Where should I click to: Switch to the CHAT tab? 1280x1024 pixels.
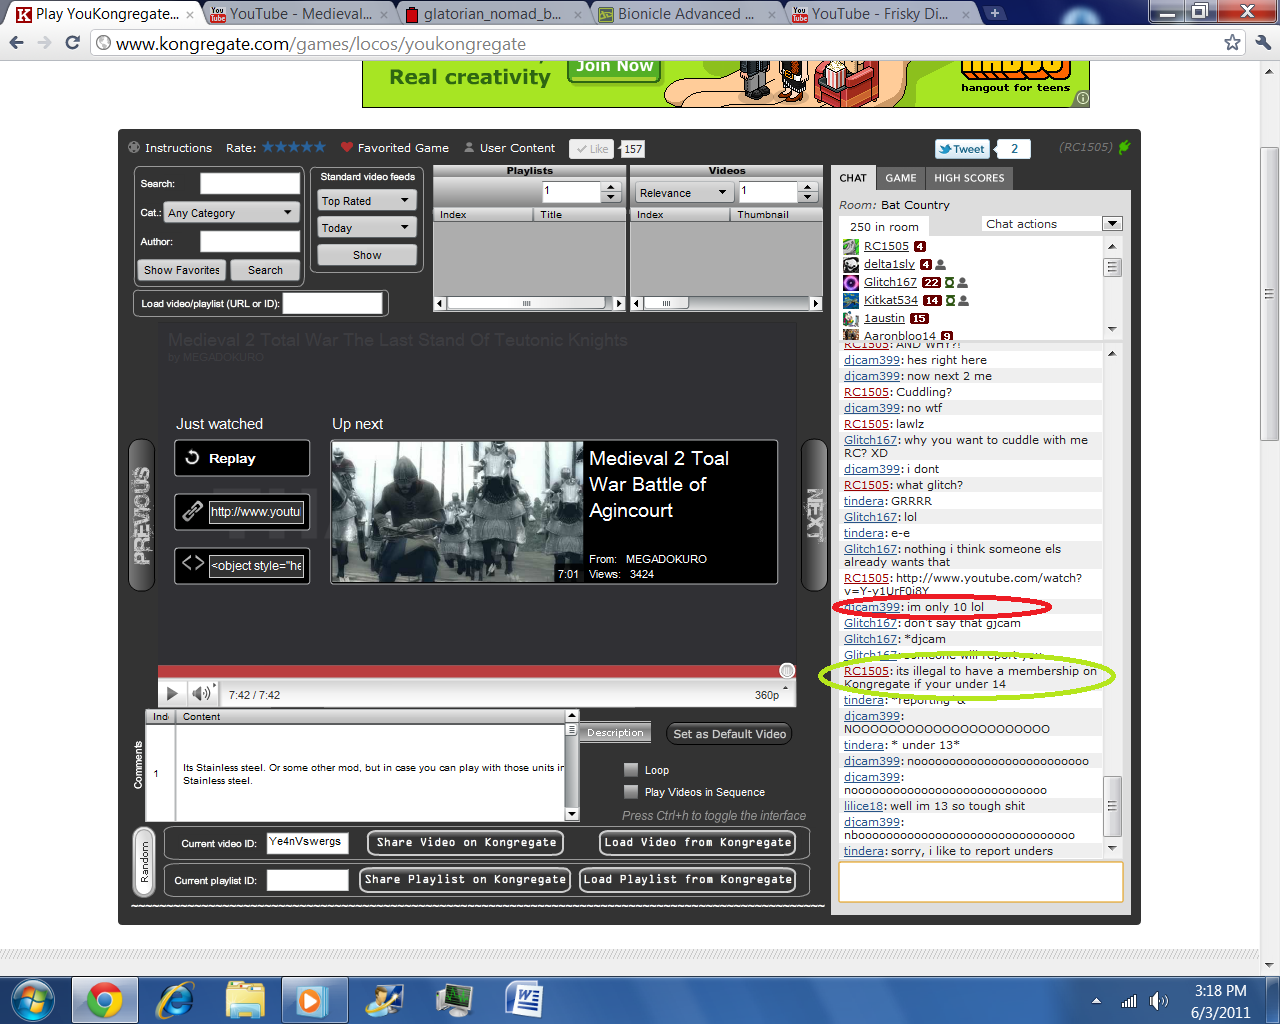point(853,178)
